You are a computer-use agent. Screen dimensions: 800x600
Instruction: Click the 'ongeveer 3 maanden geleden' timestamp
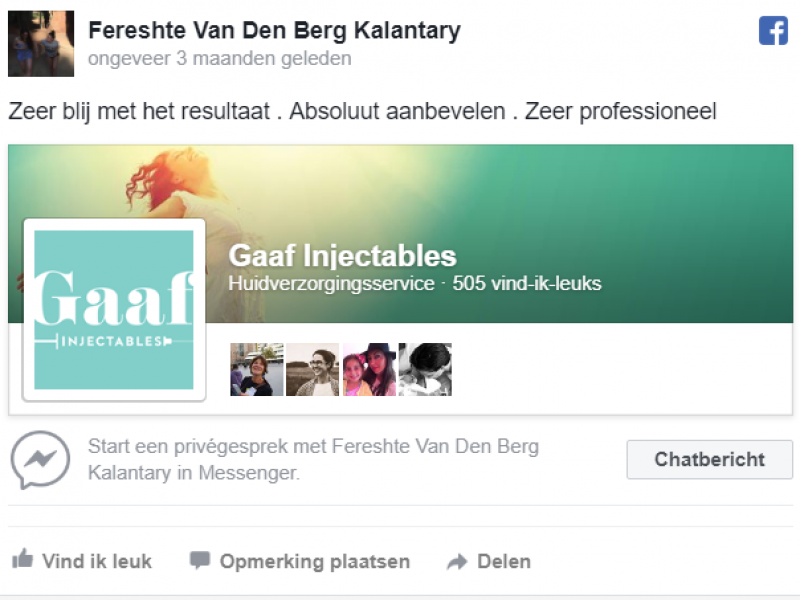tap(219, 58)
